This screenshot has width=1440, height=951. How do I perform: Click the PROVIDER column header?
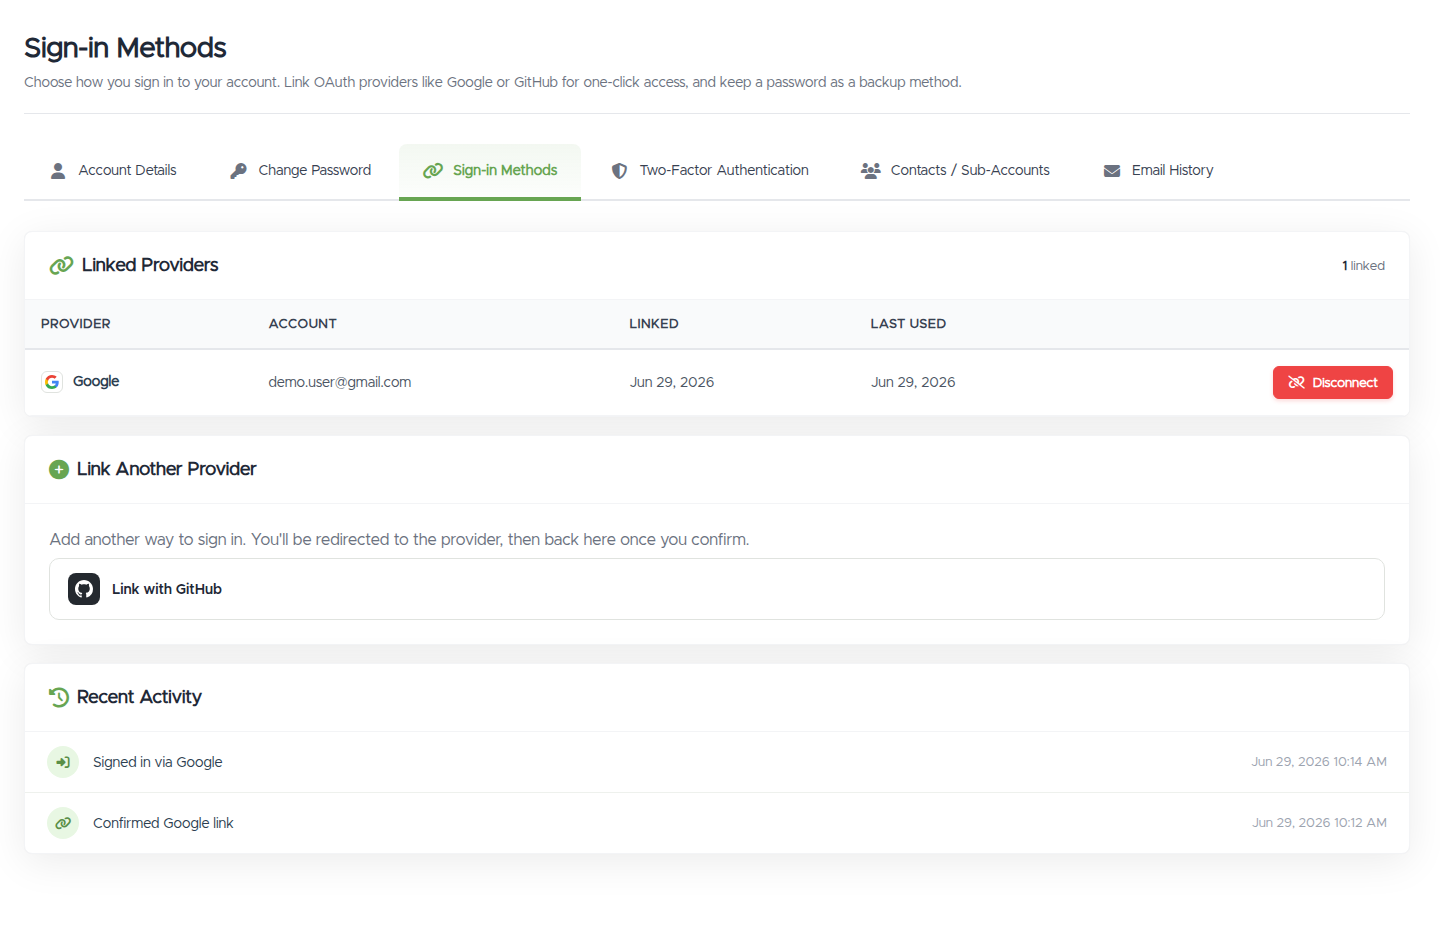pyautogui.click(x=76, y=324)
